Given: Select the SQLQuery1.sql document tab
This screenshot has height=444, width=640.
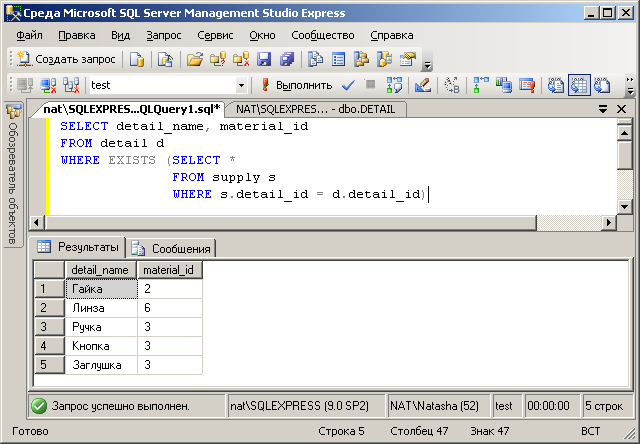Looking at the screenshot, I should (131, 109).
